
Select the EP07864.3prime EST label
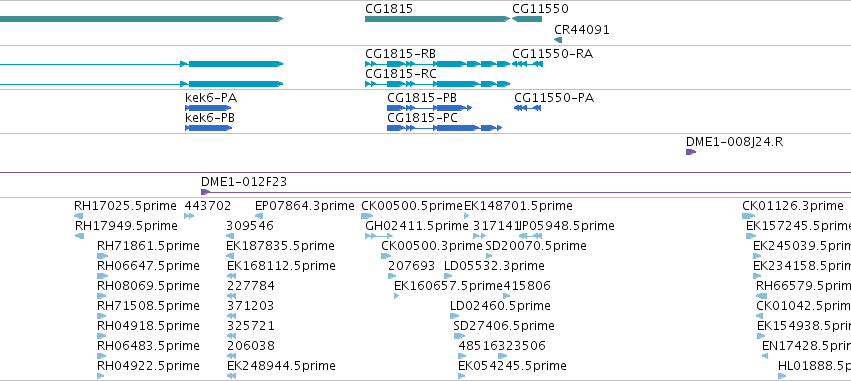(x=306, y=206)
